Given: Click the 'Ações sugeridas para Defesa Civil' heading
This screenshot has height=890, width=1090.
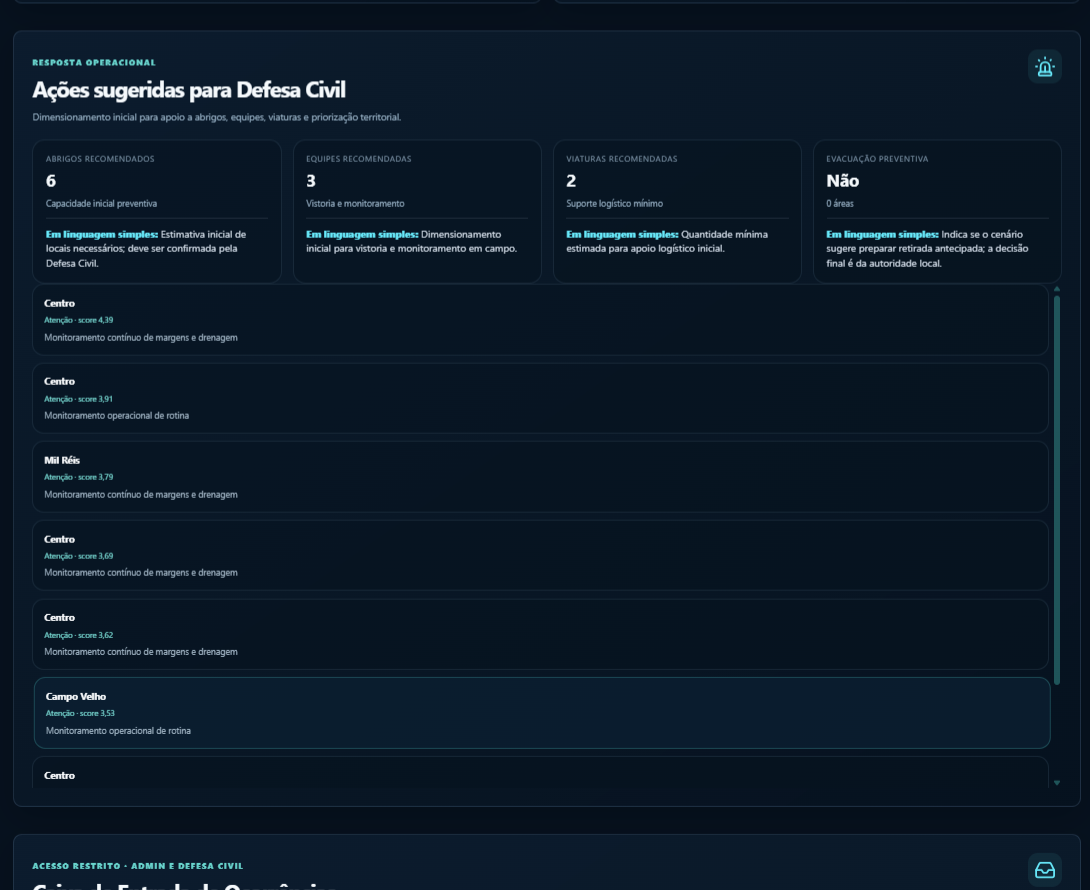Looking at the screenshot, I should click(x=189, y=90).
